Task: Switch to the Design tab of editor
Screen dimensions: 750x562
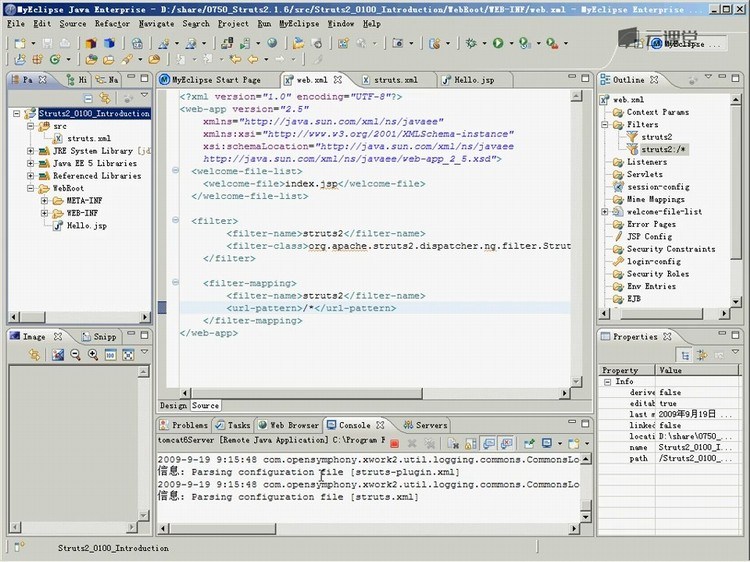Action: (173, 405)
